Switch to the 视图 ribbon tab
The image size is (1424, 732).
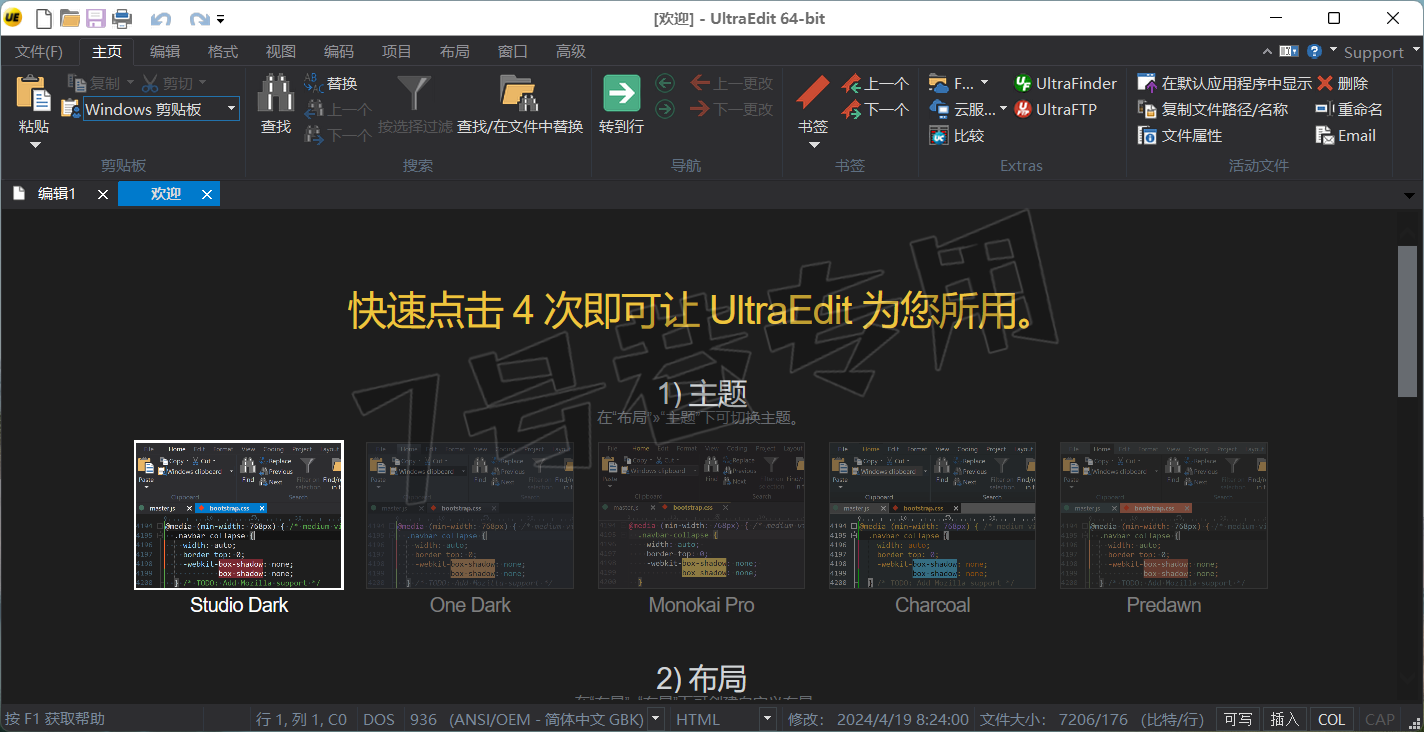281,51
